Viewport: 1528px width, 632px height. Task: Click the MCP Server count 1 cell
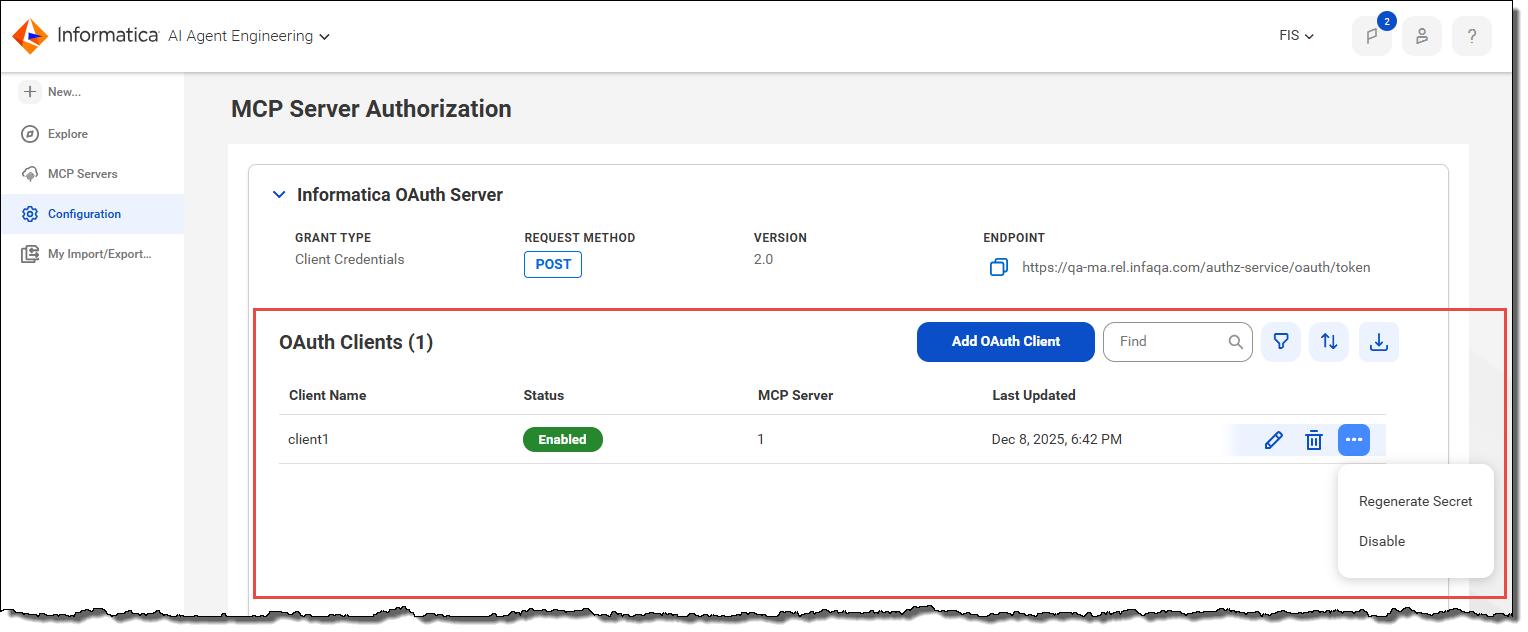click(x=761, y=439)
